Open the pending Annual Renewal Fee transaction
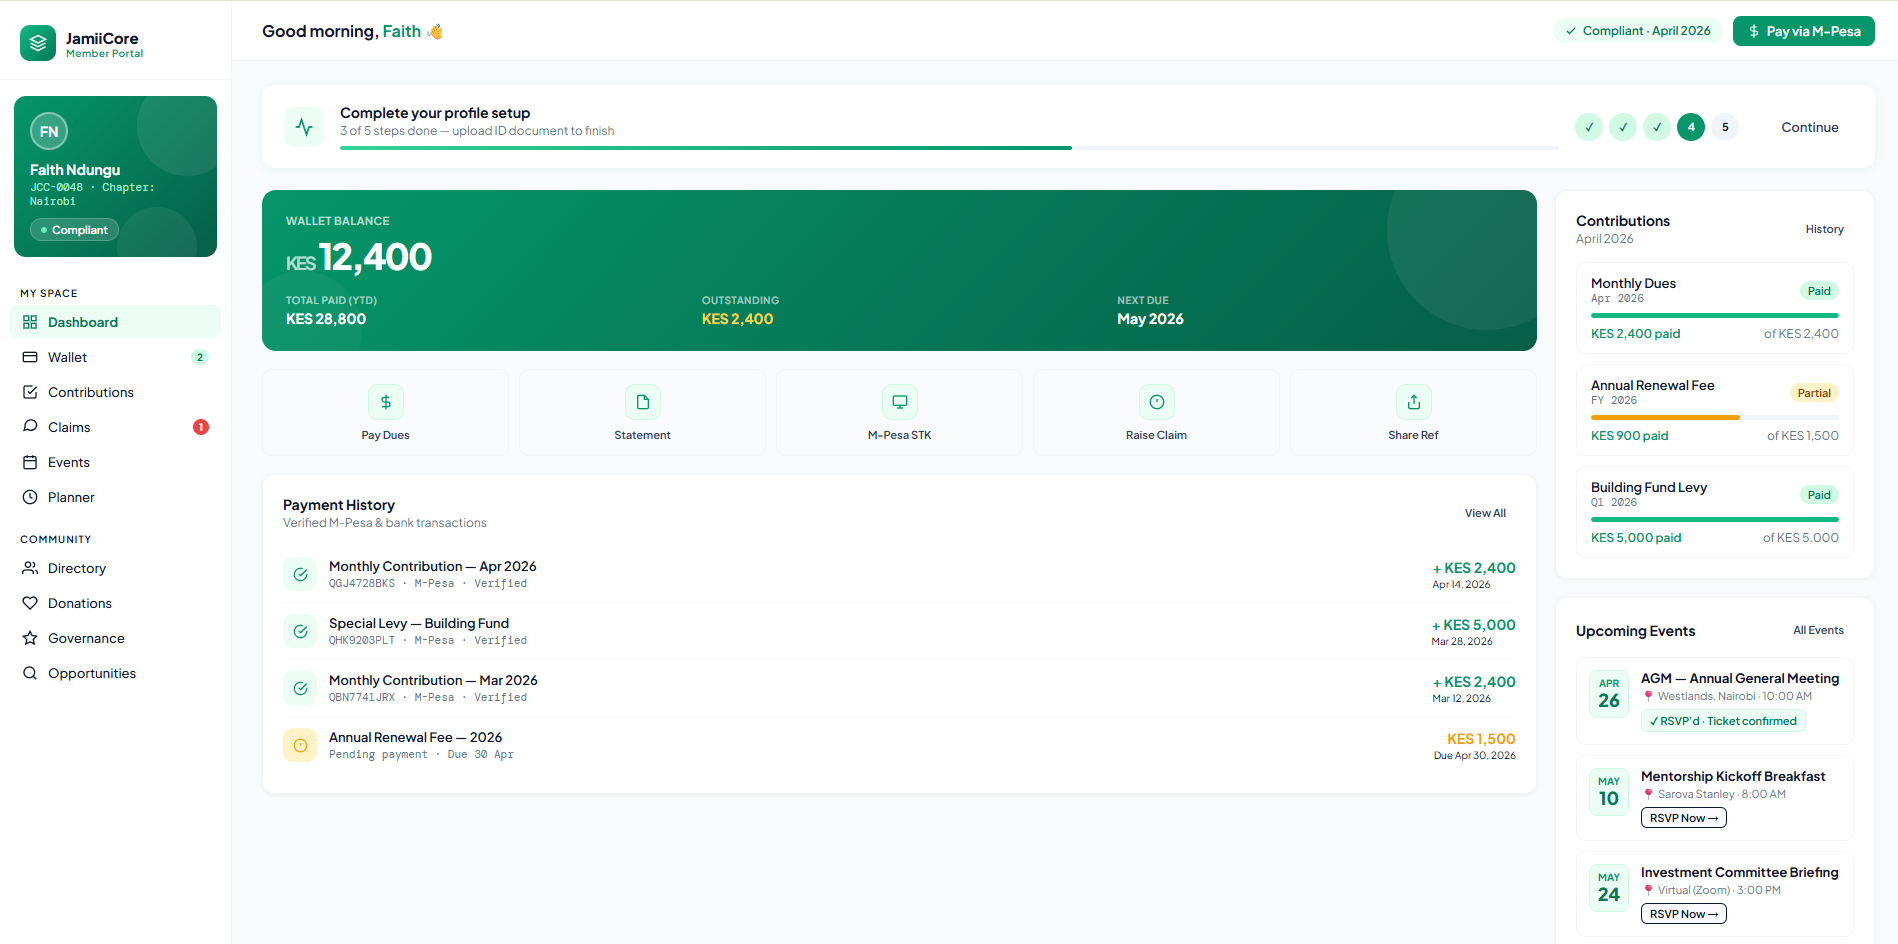This screenshot has width=1898, height=944. (415, 745)
